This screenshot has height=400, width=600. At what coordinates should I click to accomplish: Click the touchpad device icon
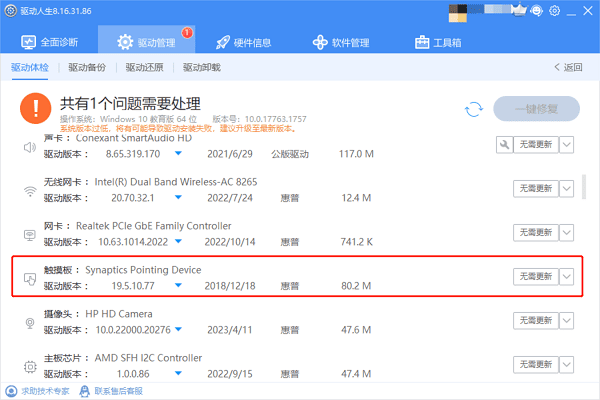(x=30, y=279)
